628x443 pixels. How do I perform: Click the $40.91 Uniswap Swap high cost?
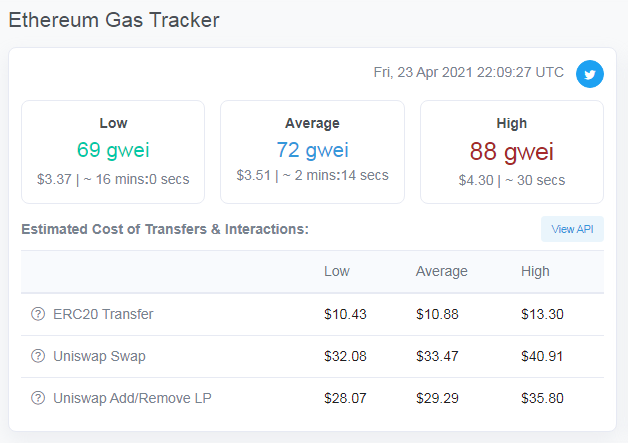542,356
